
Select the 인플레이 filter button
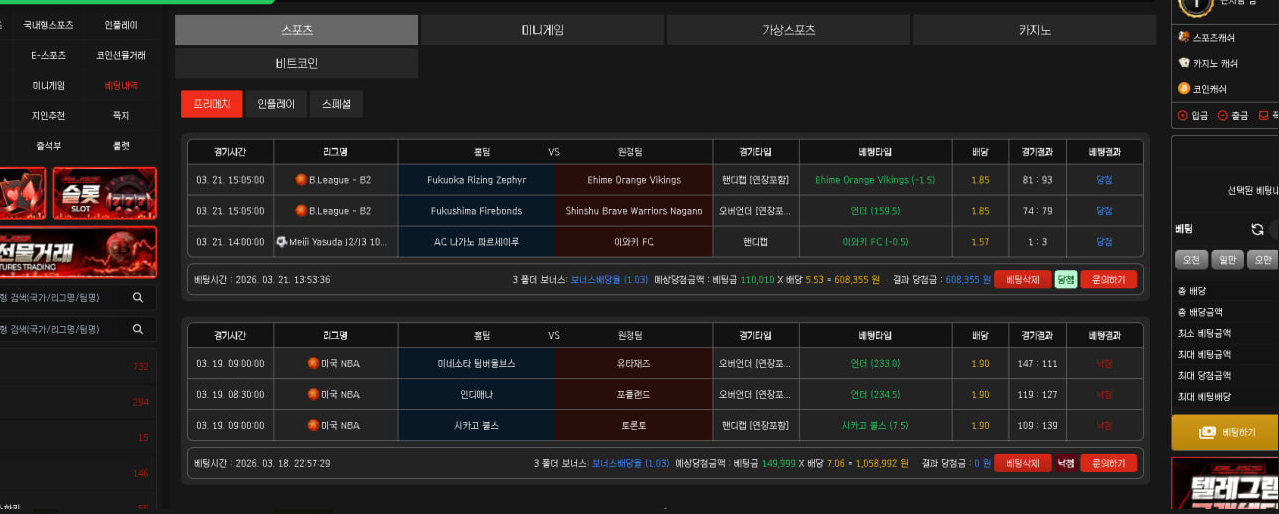pyautogui.click(x=276, y=104)
